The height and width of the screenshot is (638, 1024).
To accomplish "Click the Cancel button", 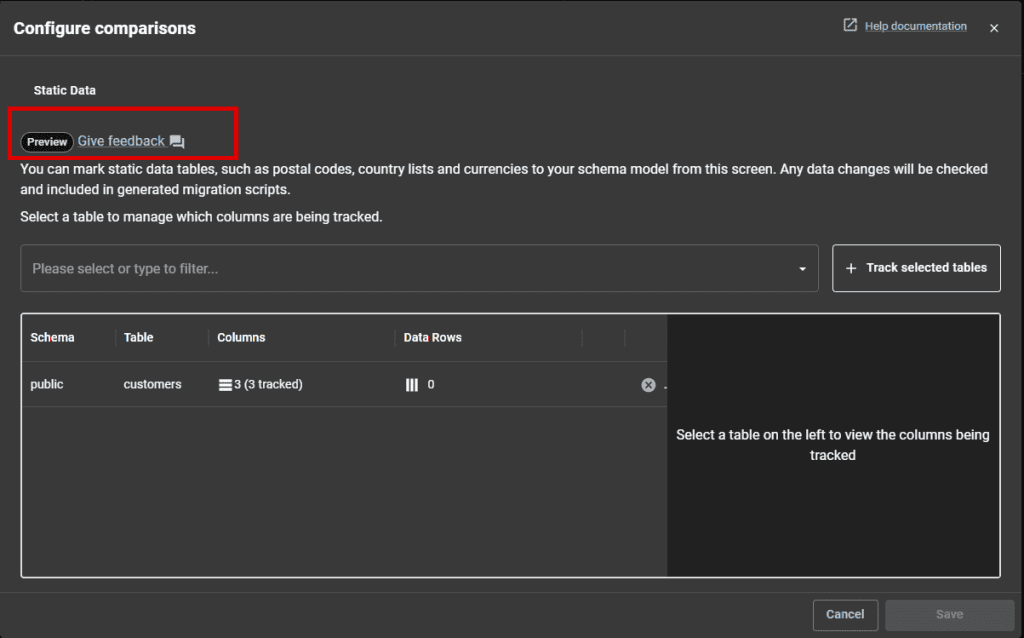I will coord(845,614).
